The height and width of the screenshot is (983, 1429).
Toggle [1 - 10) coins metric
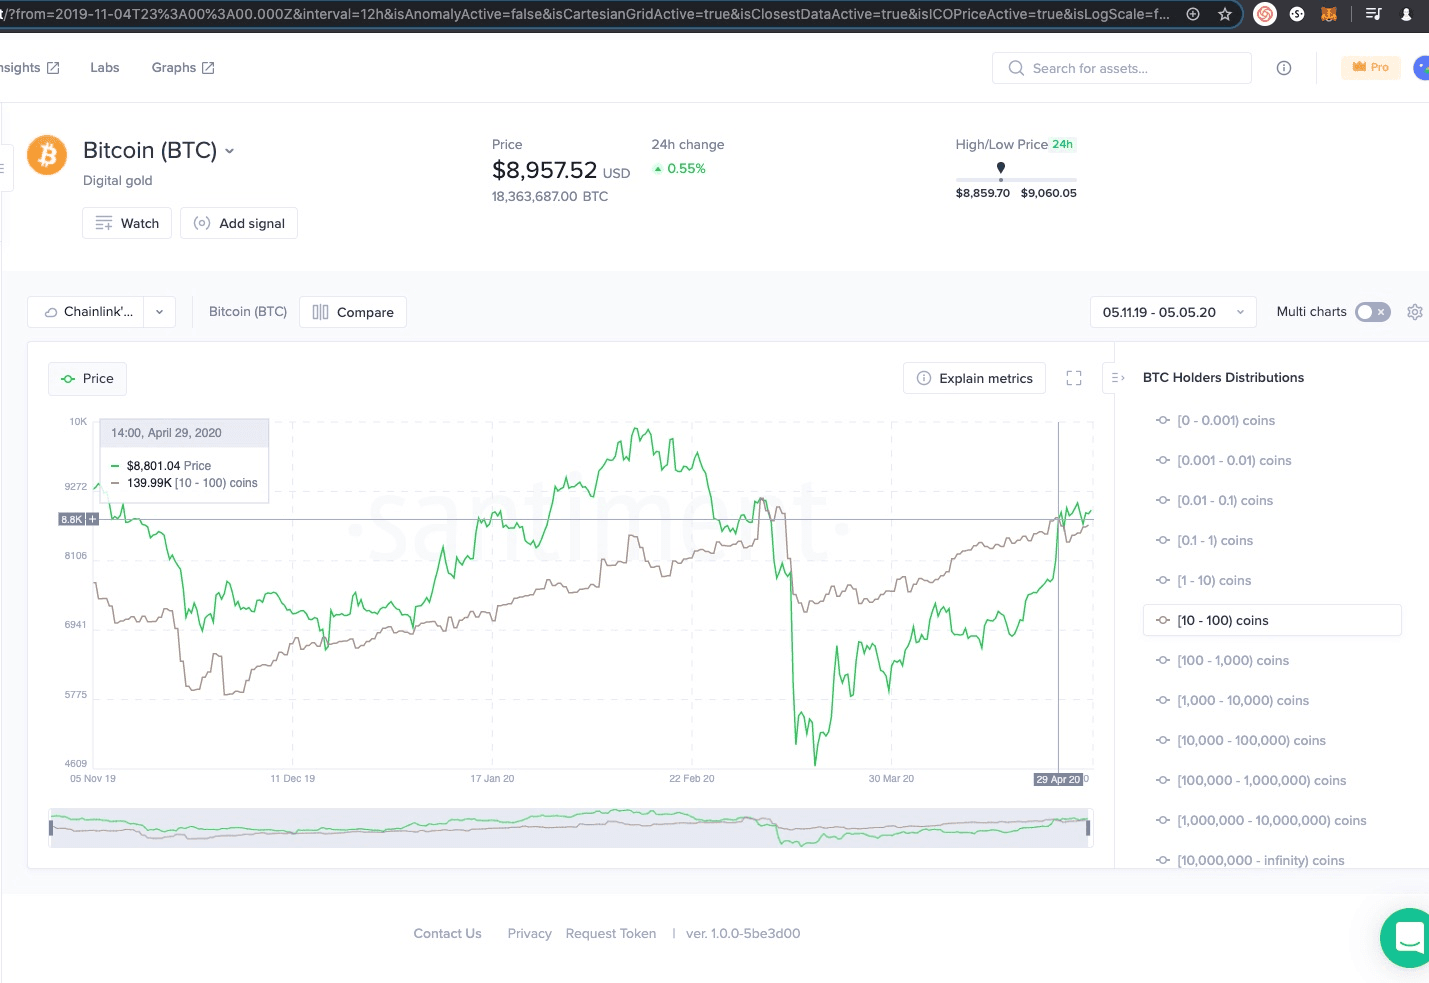pyautogui.click(x=1203, y=580)
